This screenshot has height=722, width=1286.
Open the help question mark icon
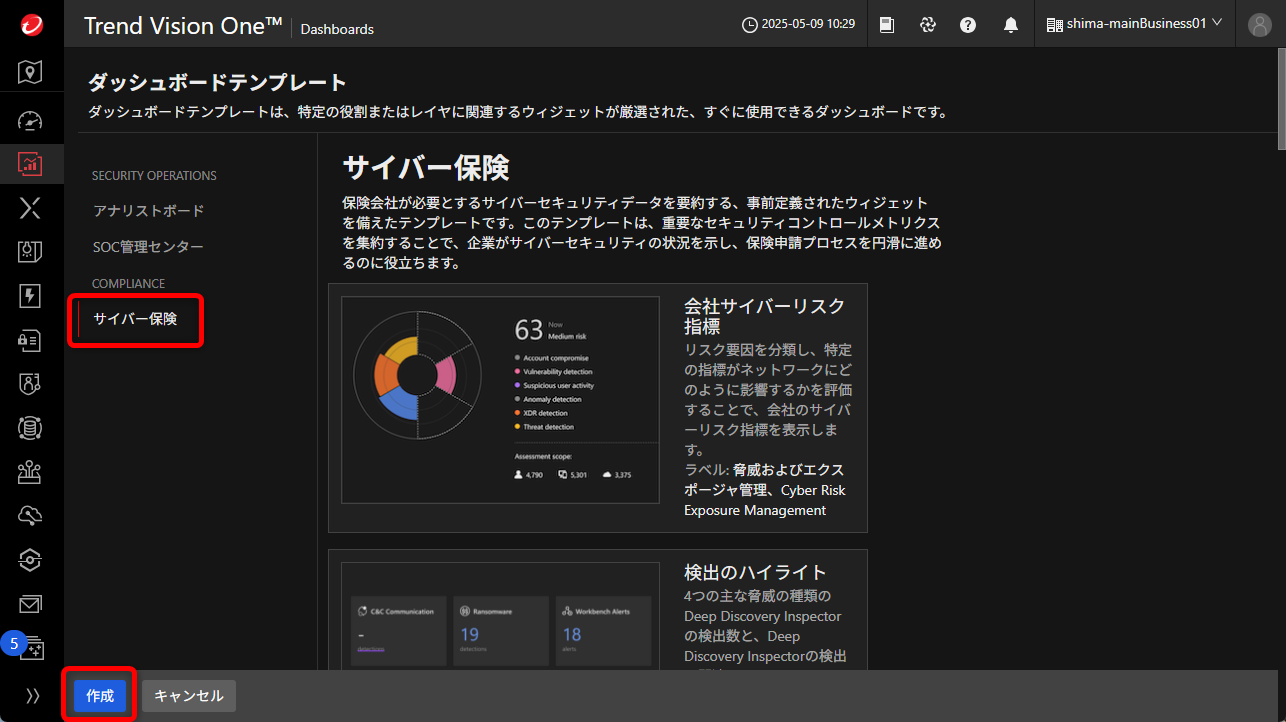point(968,25)
